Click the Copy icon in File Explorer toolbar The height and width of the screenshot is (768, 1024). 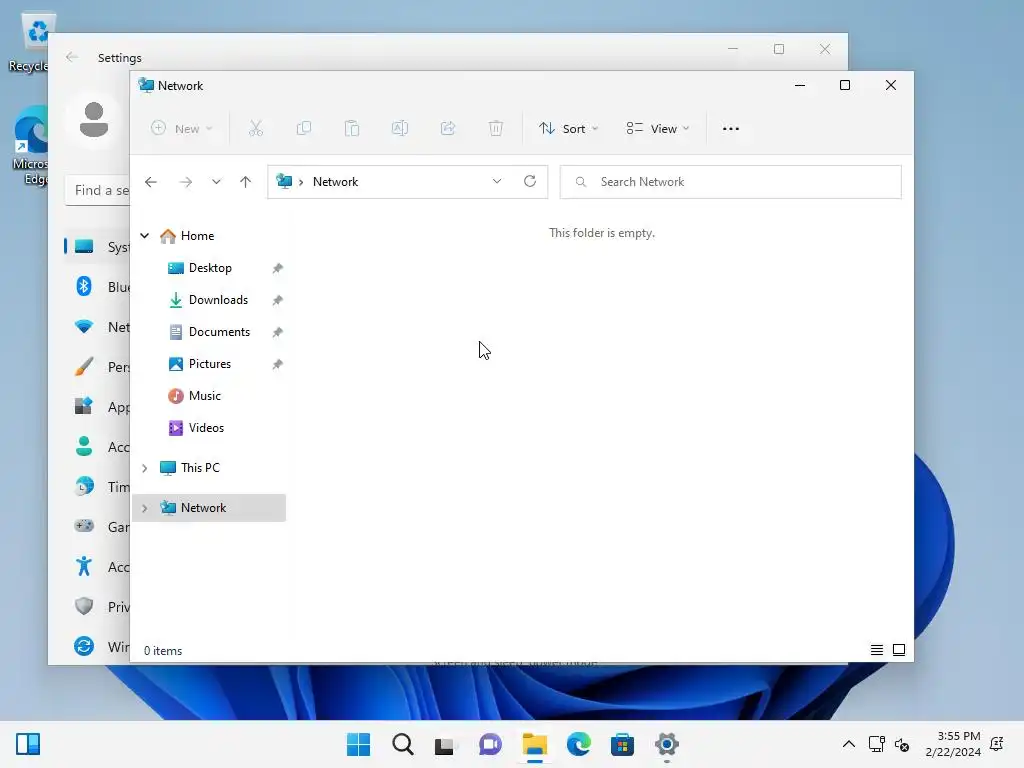coord(304,129)
